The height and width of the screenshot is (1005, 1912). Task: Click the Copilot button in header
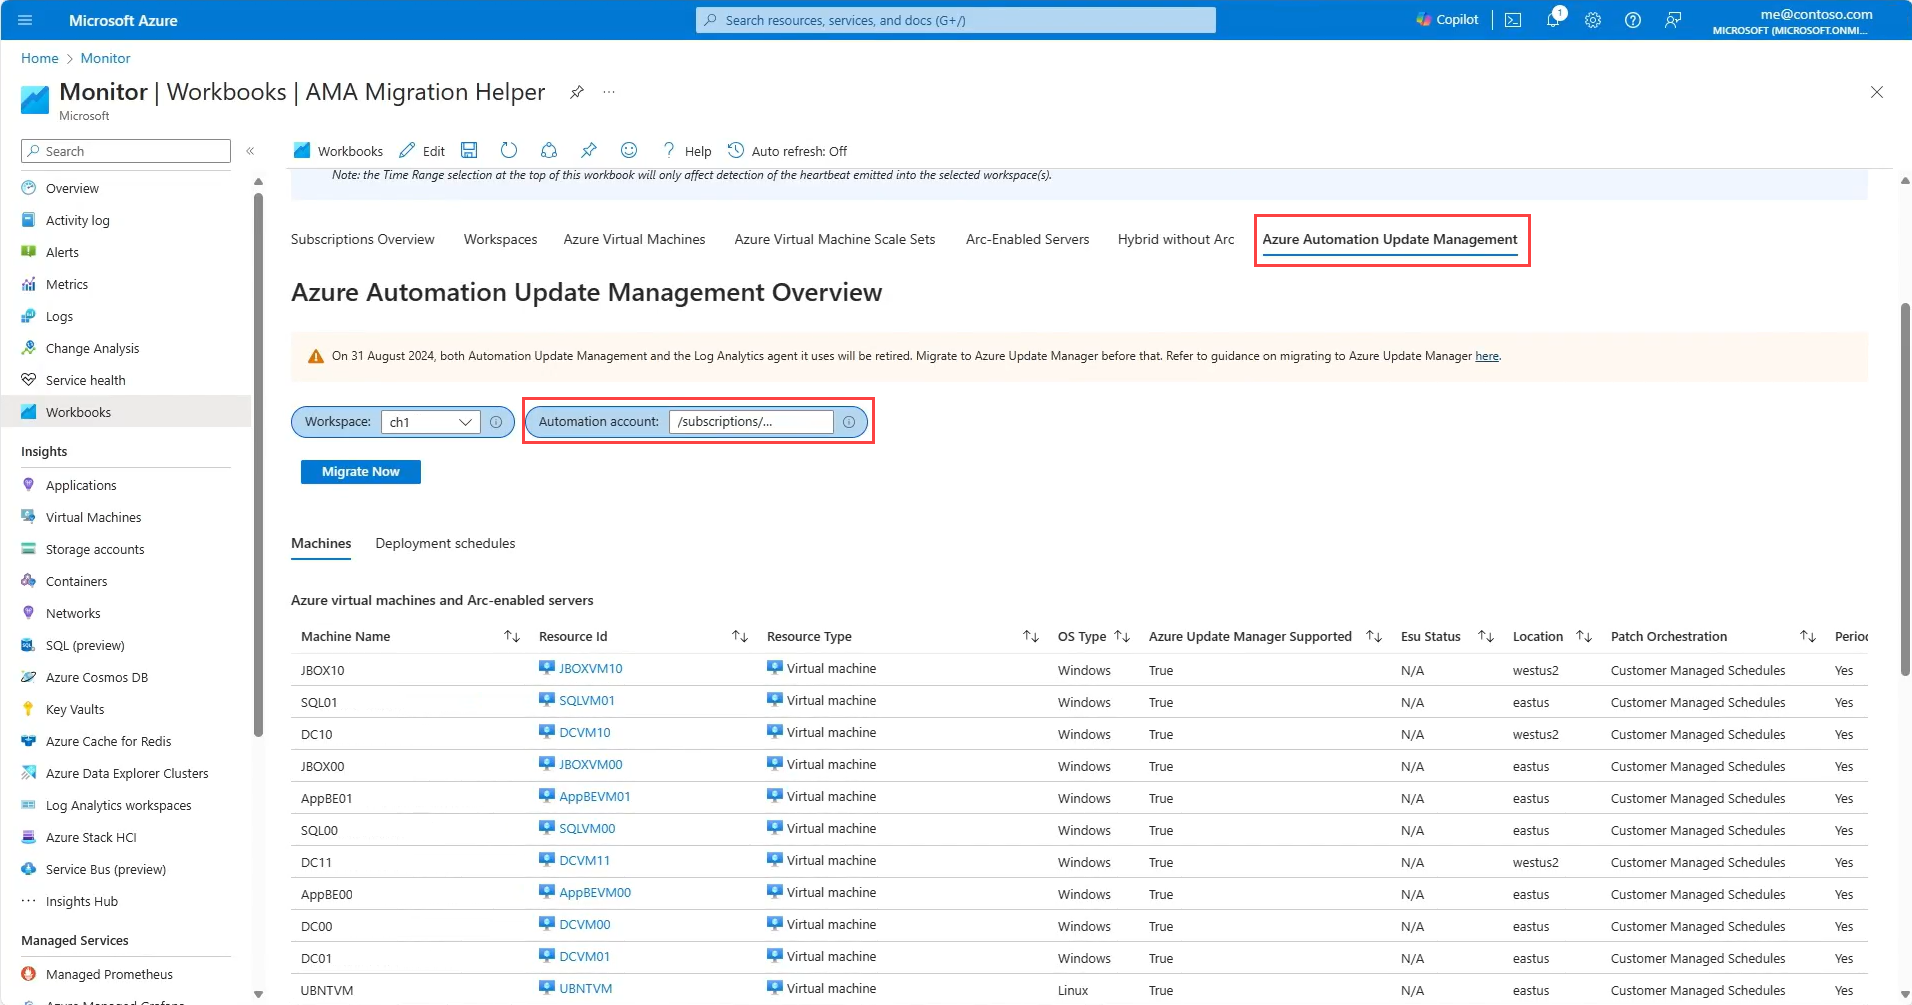(1447, 20)
